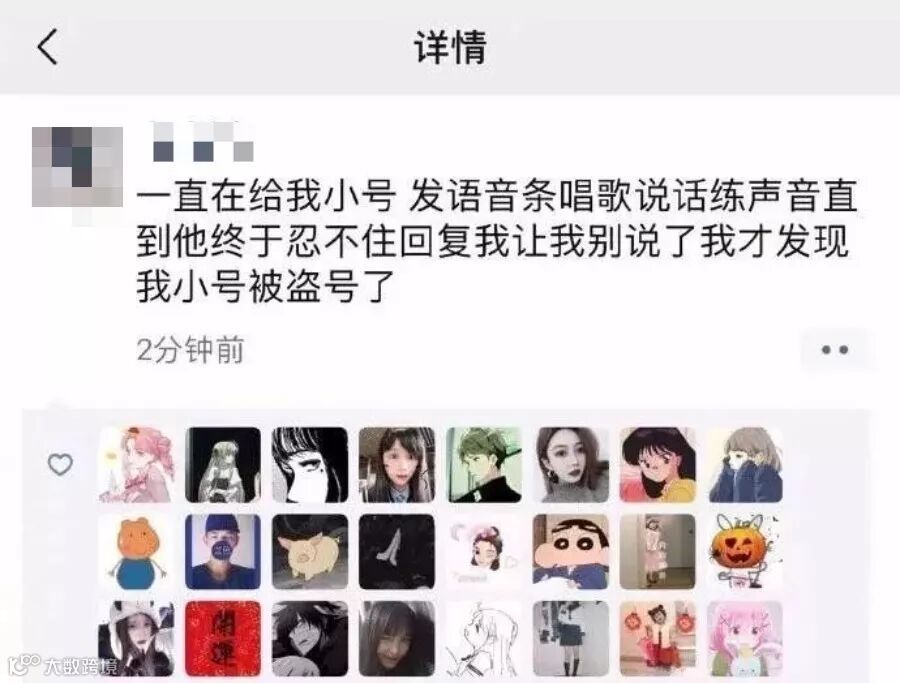Image resolution: width=900 pixels, height=683 pixels.
Task: Select the green-haired anime boy avatar
Action: (484, 465)
